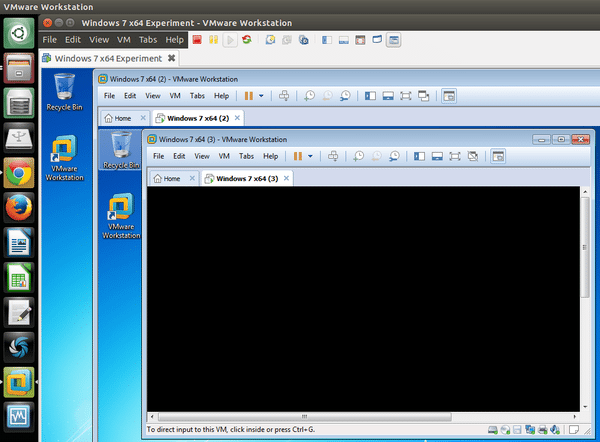The image size is (600, 442).
Task: Take a snapshot using outer toolbar clock icon
Action: 271,40
